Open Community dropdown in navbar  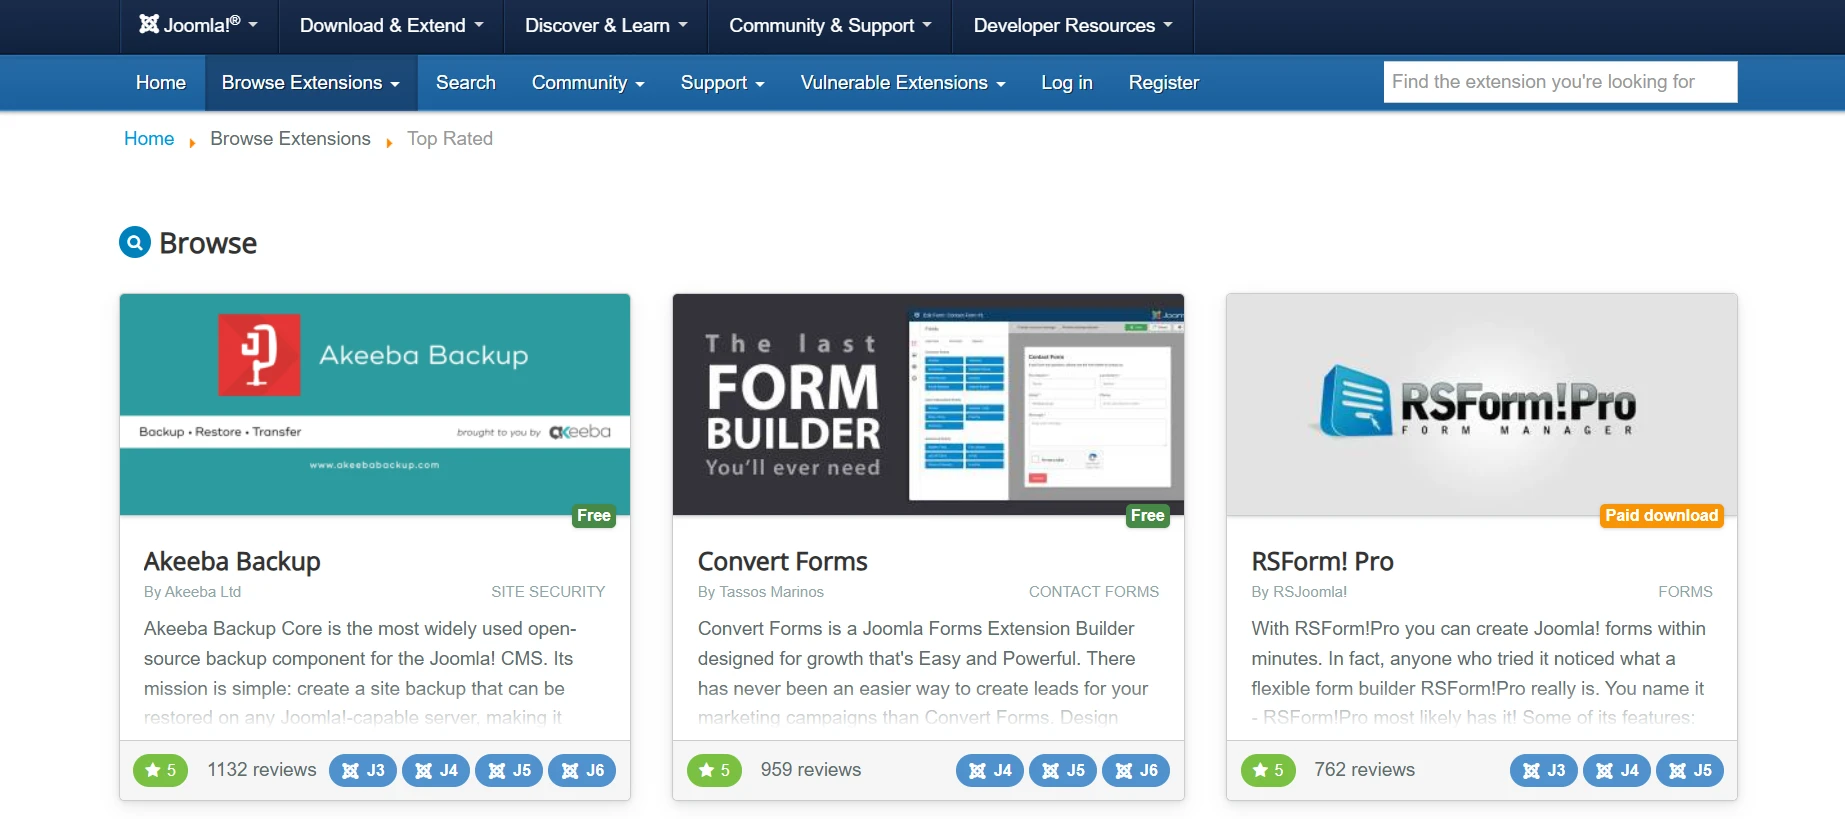[588, 83]
